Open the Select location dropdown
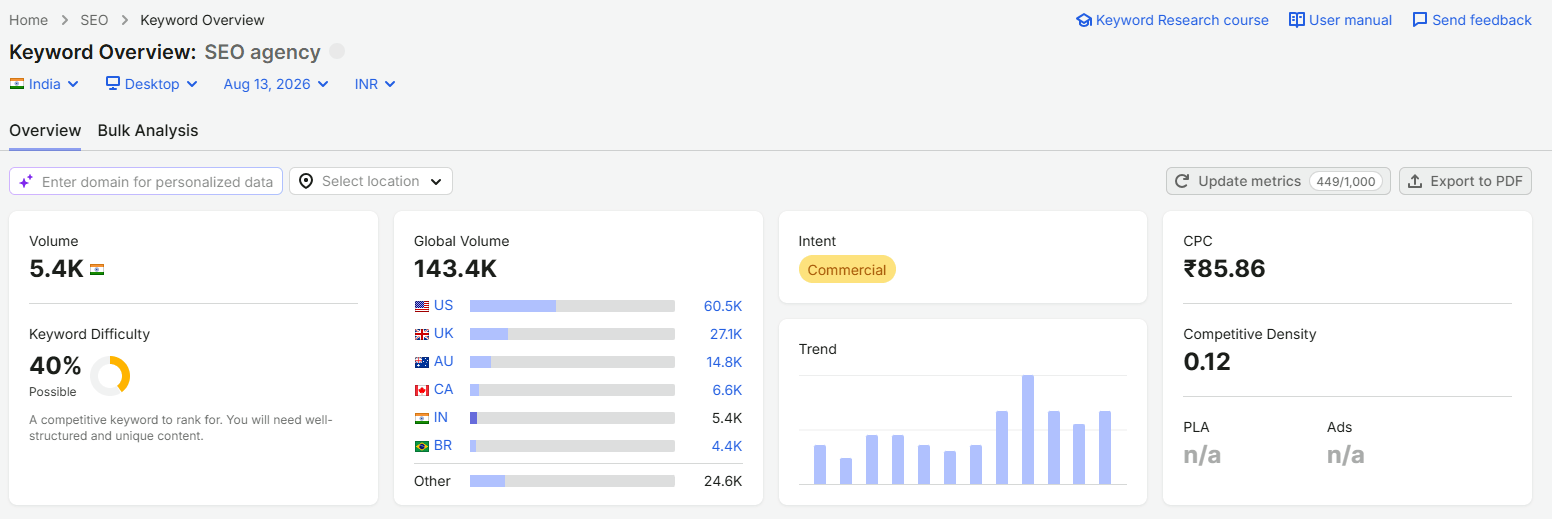The image size is (1552, 519). click(x=371, y=181)
